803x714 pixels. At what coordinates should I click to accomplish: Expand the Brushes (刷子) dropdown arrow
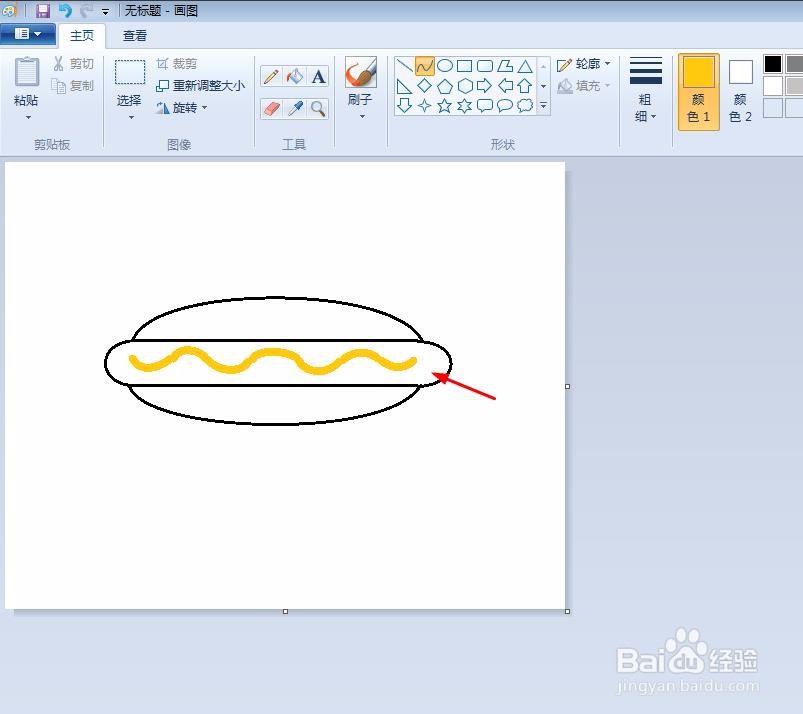point(362,117)
